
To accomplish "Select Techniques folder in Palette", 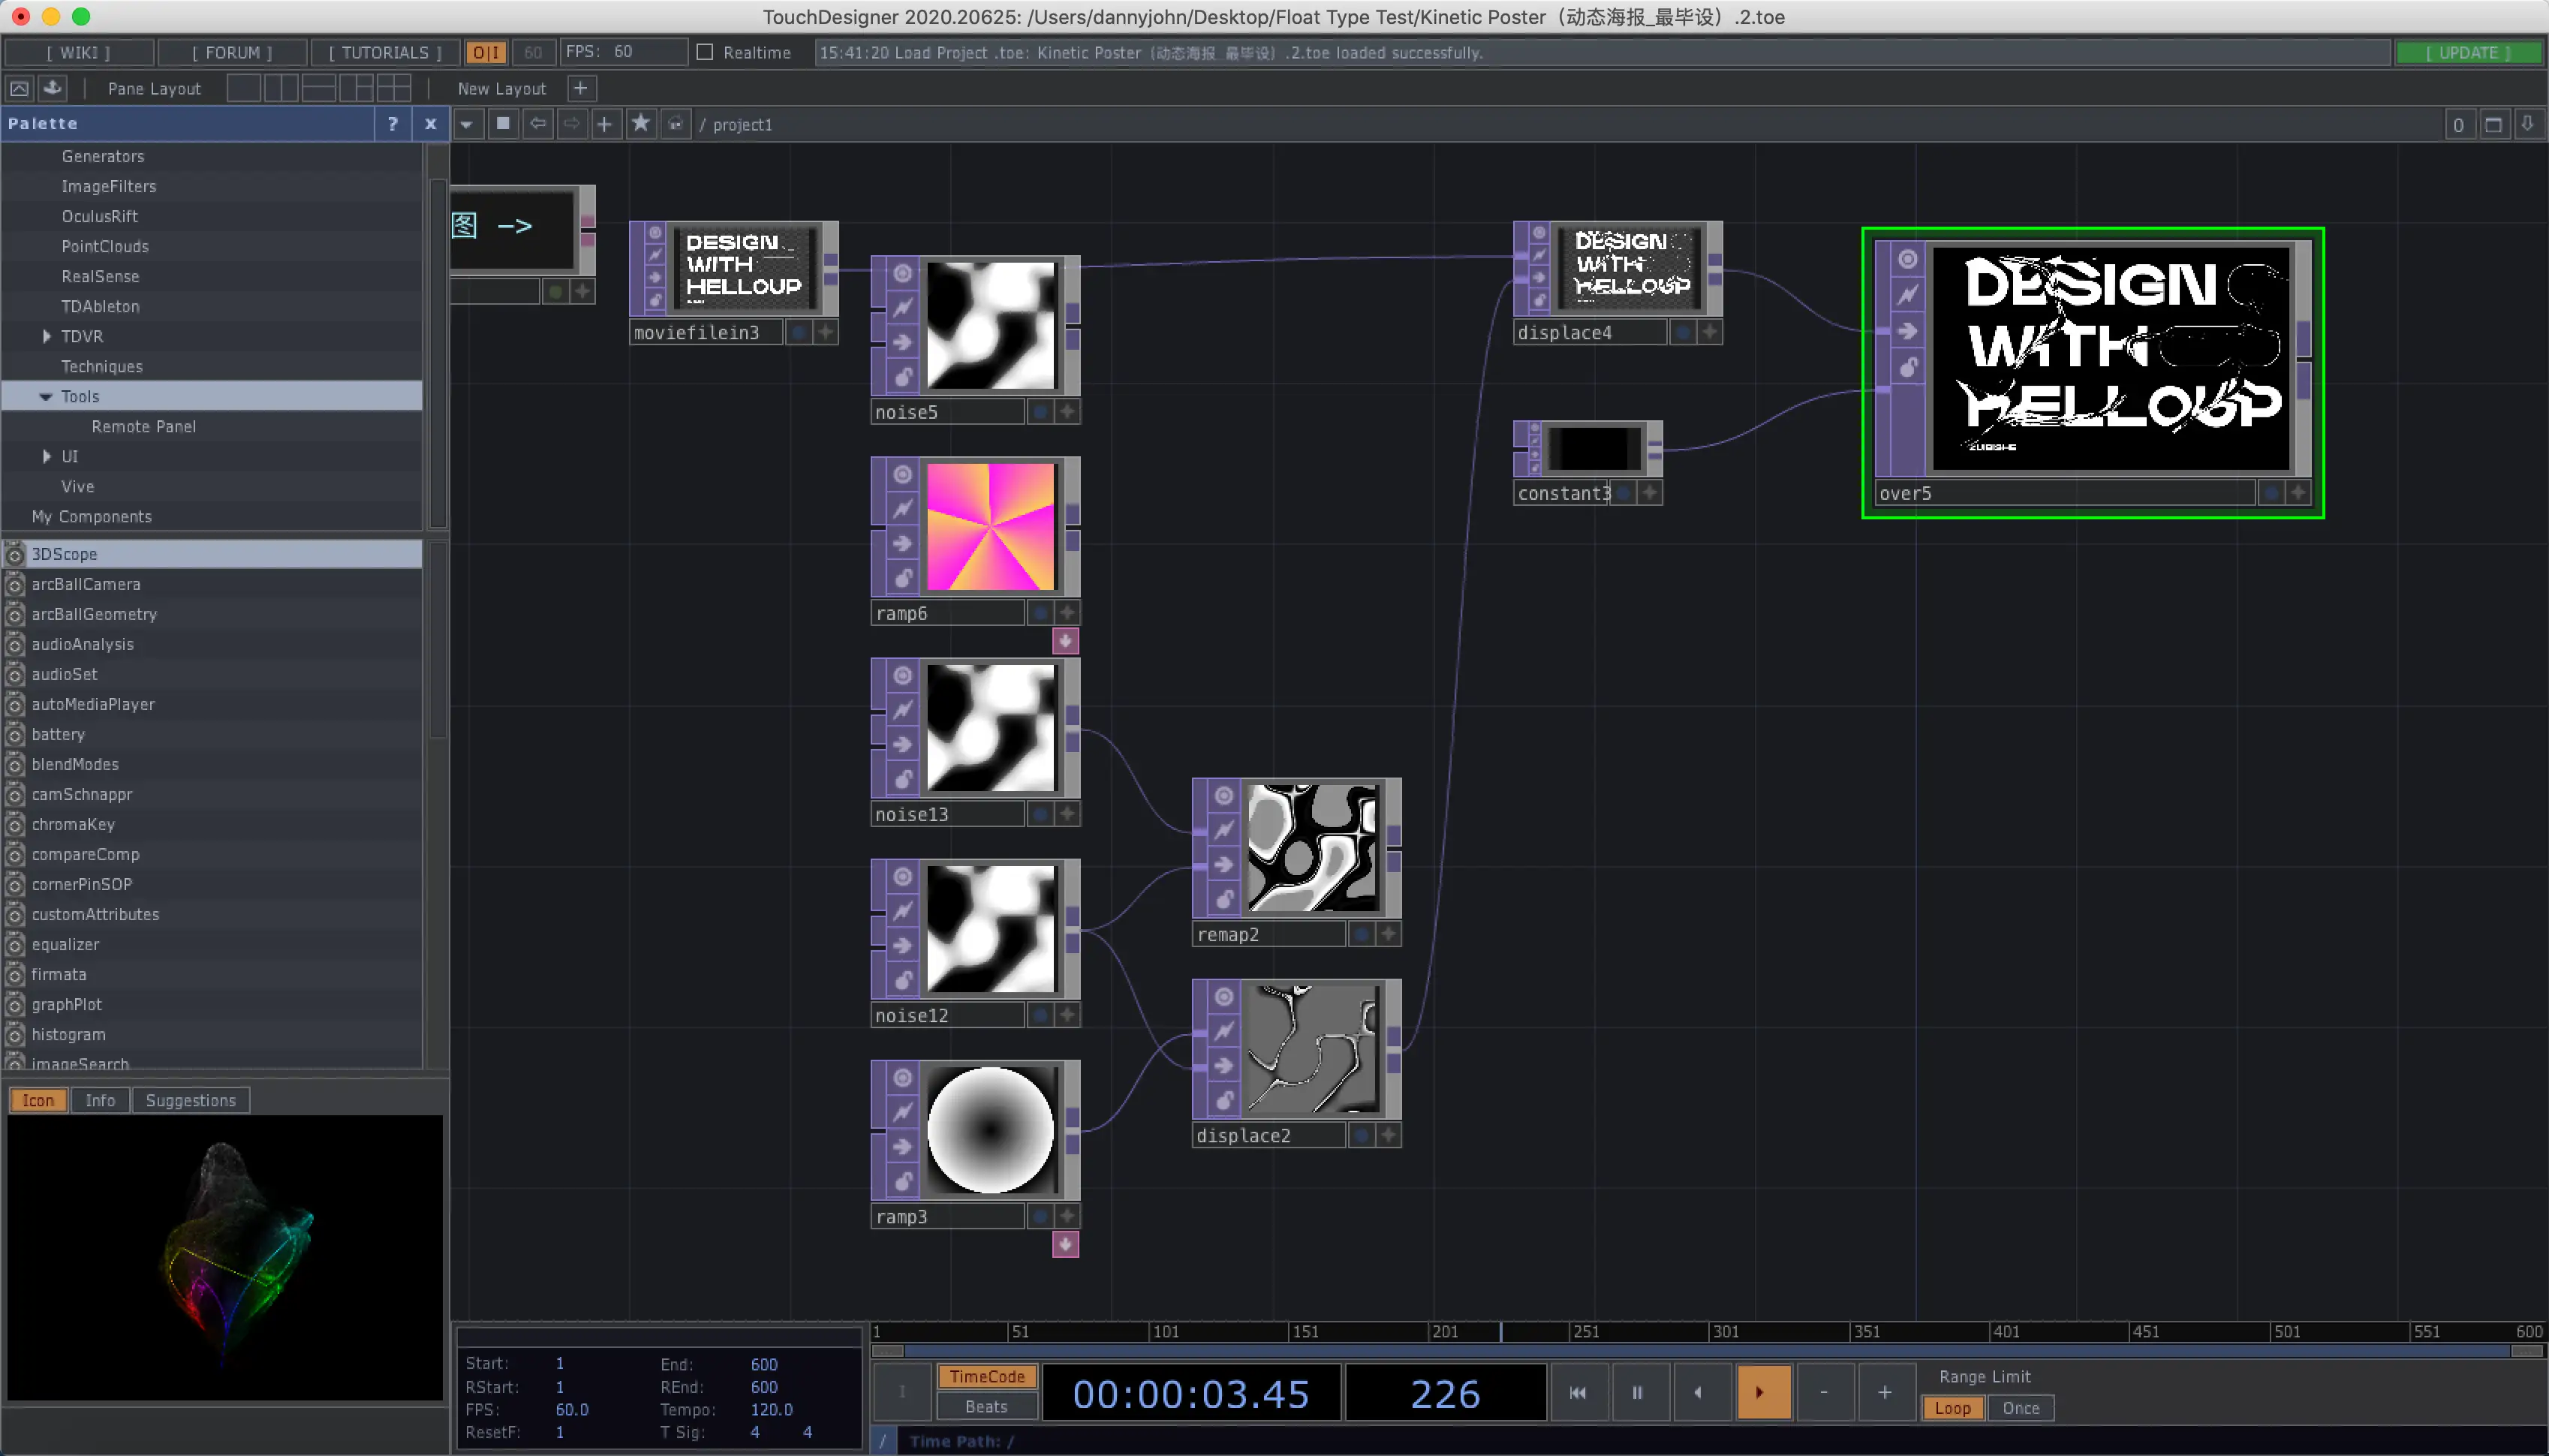I will 102,366.
